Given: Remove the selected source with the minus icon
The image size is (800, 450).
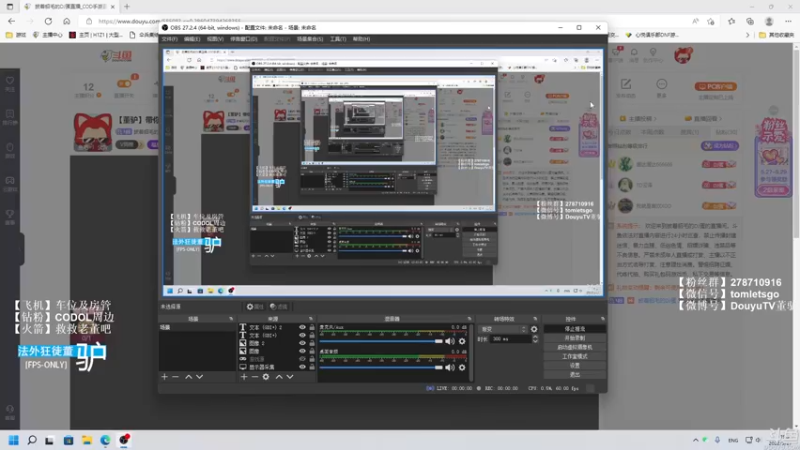Looking at the screenshot, I should (255, 377).
